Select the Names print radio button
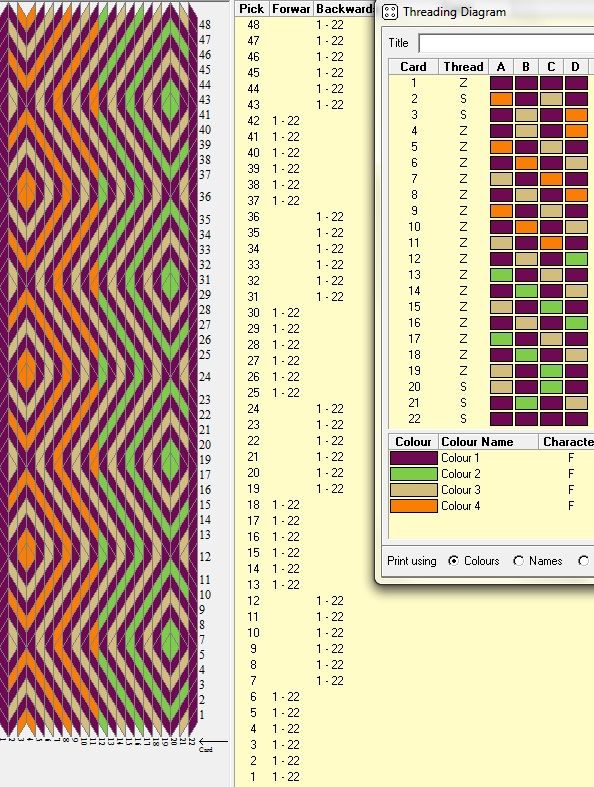Viewport: 594px width, 787px height. [518, 561]
